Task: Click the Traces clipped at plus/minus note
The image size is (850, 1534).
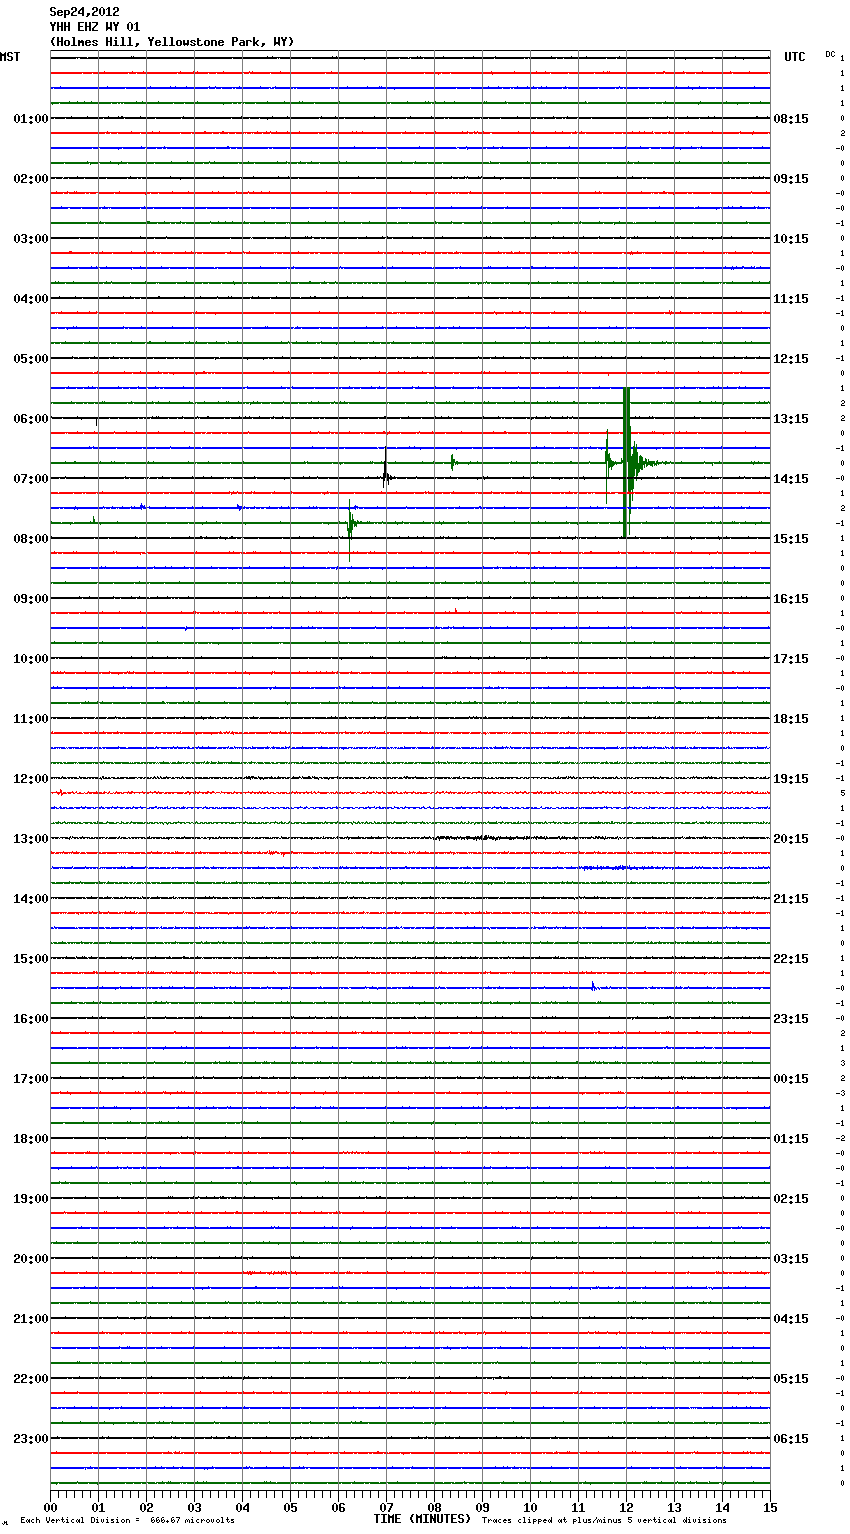Action: tap(604, 1520)
